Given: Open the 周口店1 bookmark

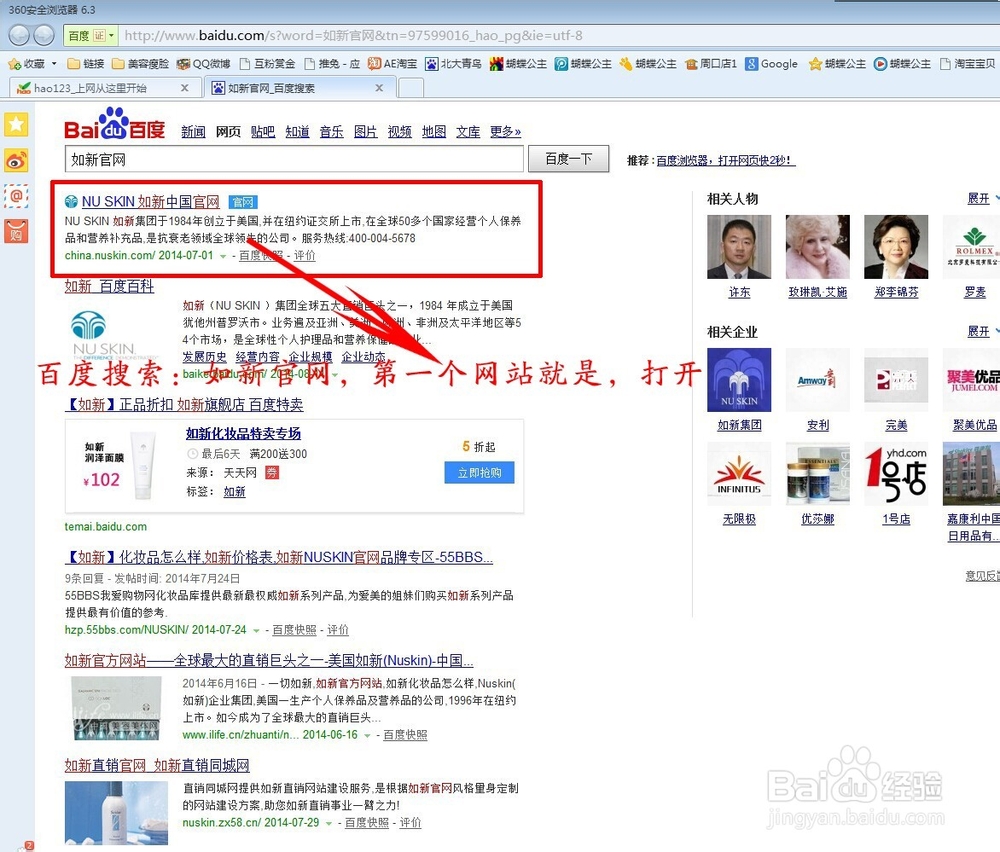Looking at the screenshot, I should (711, 64).
